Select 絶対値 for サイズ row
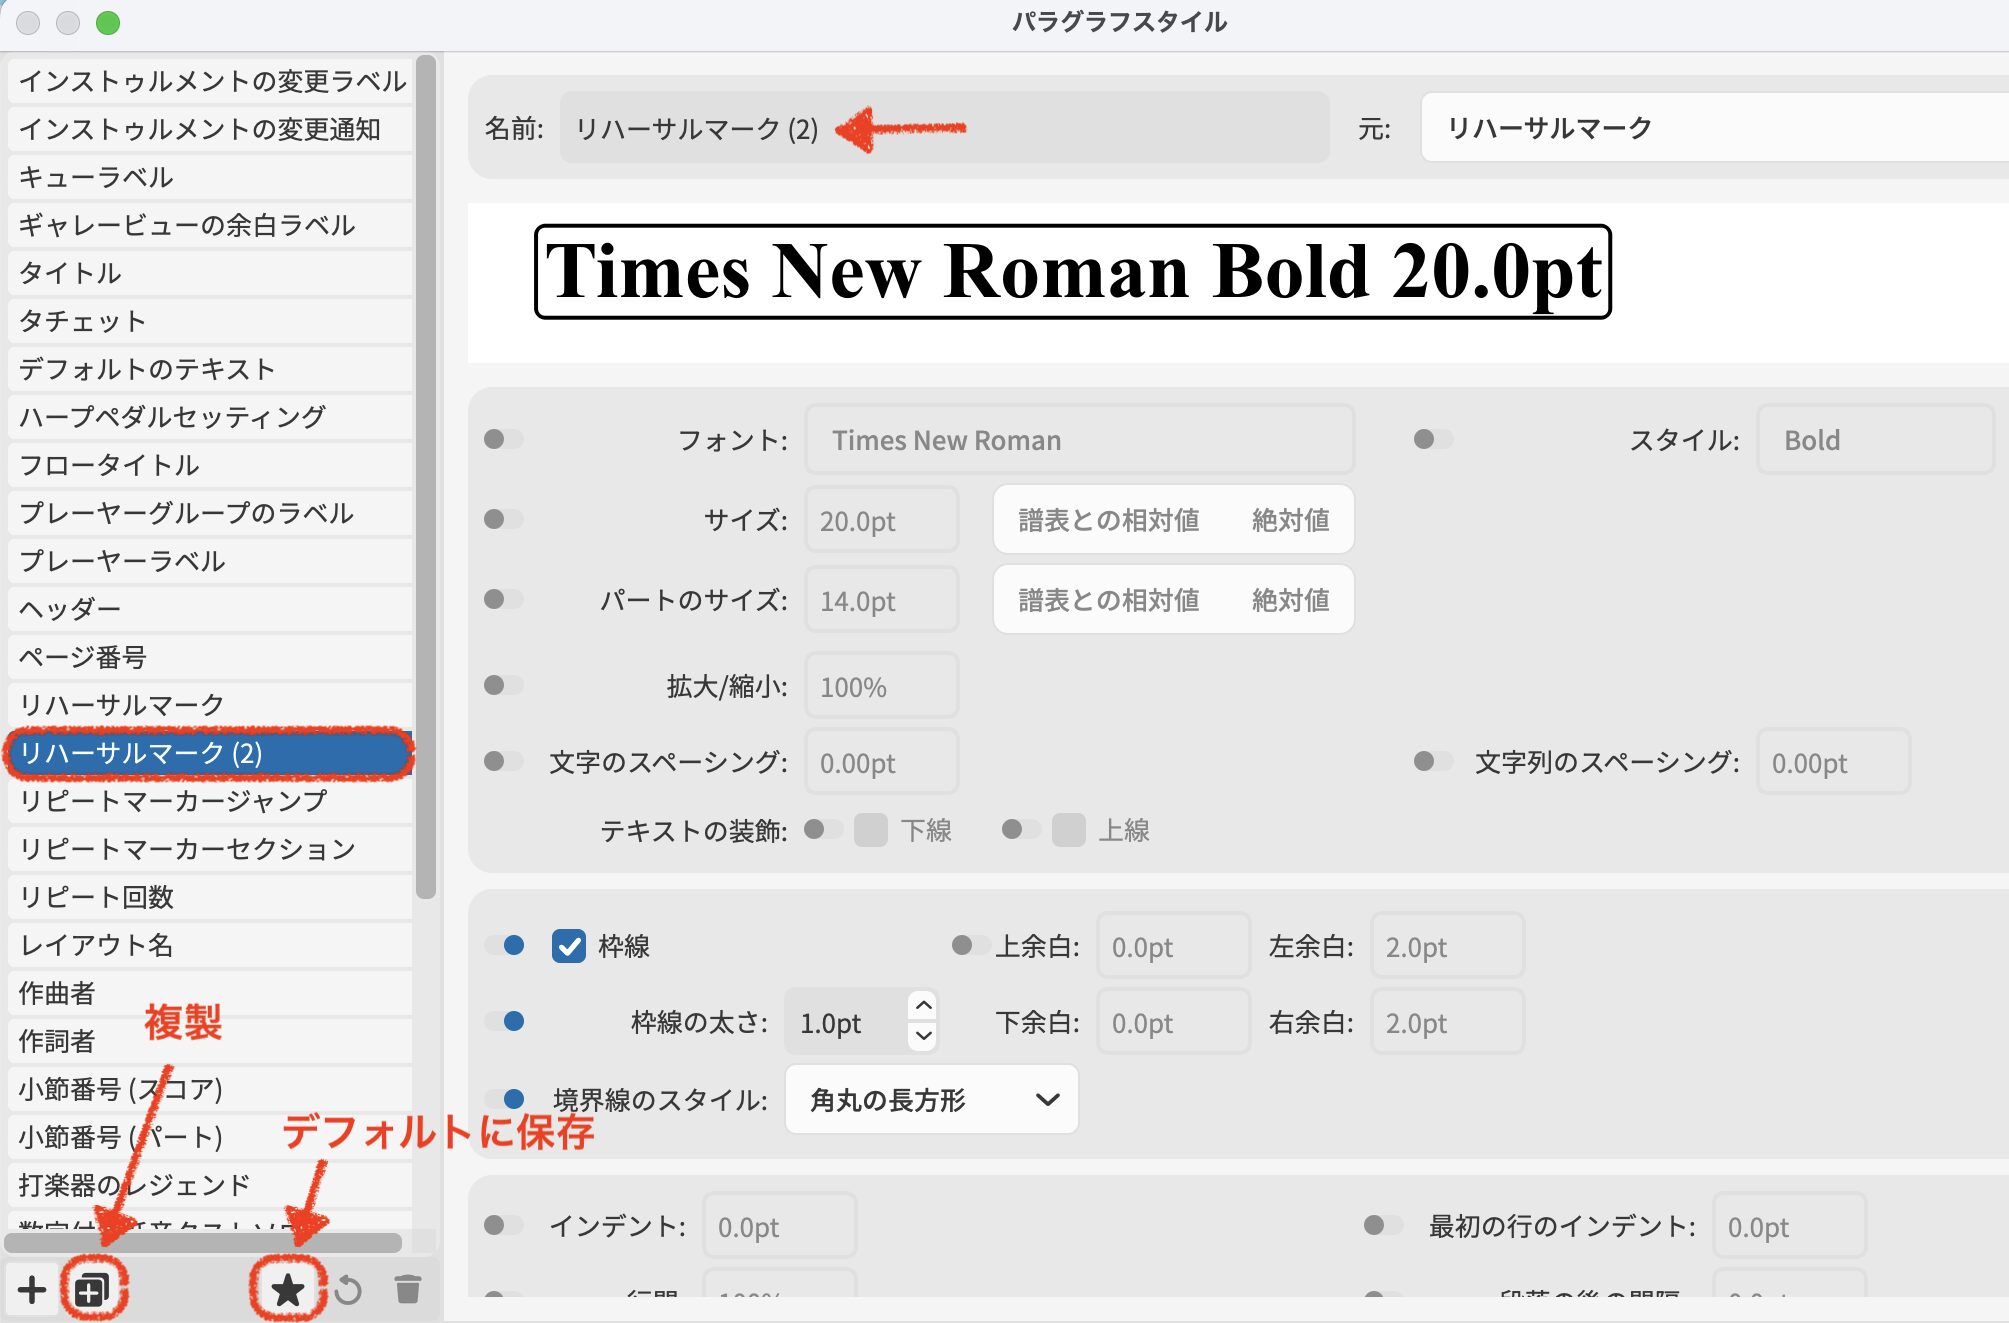2009x1323 pixels. point(1290,520)
